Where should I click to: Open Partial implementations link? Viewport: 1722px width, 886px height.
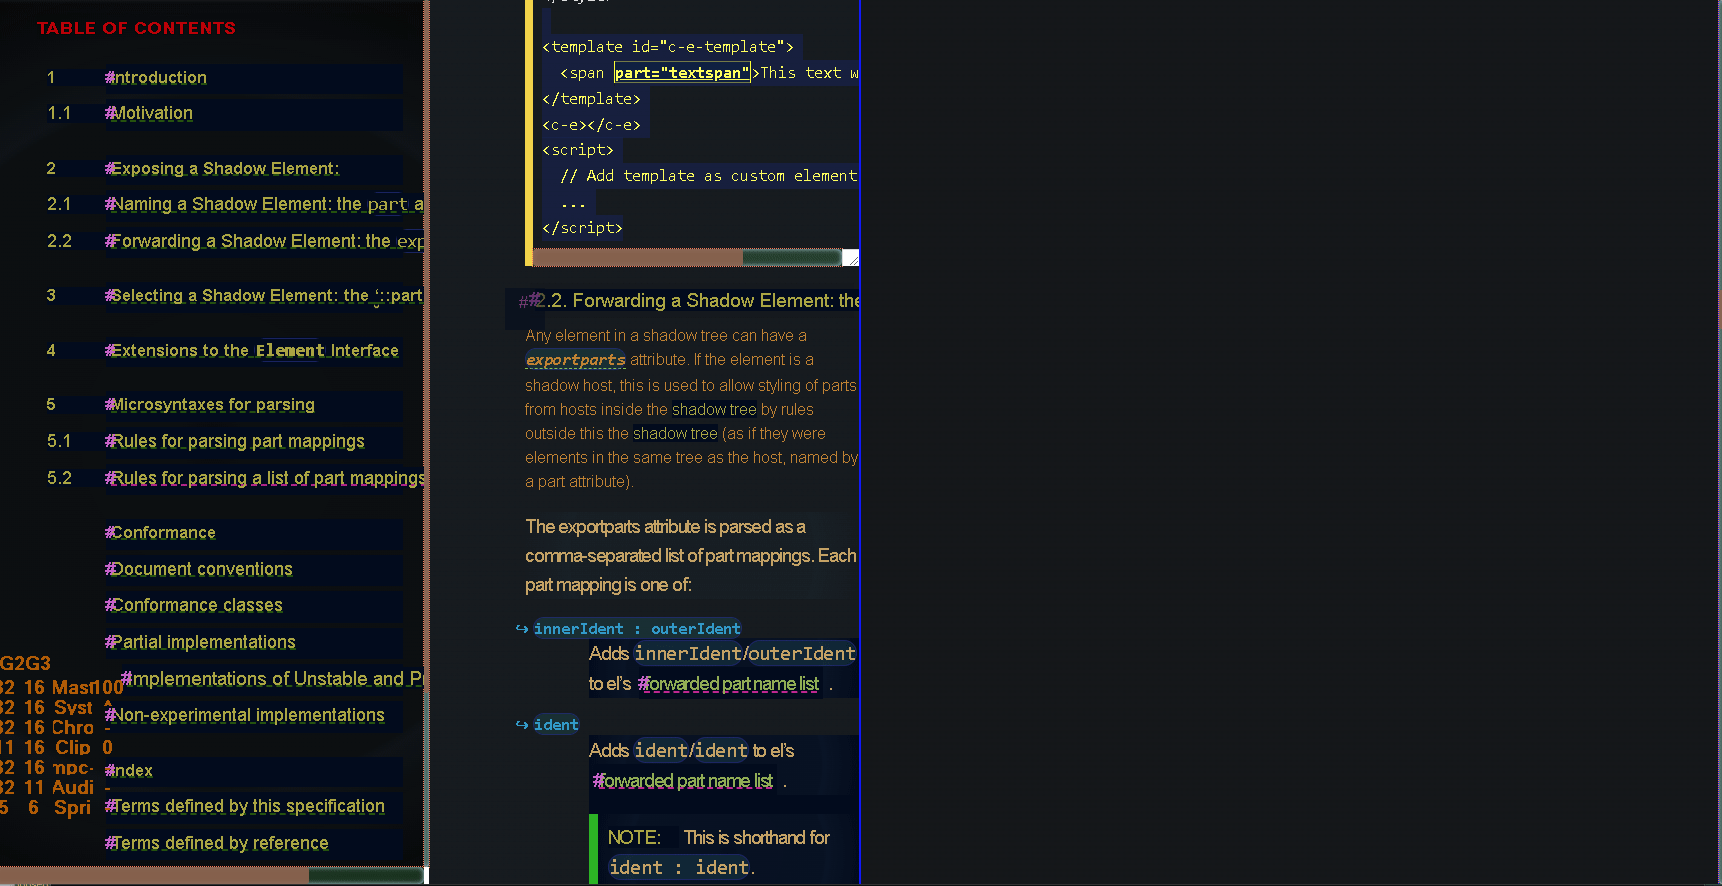pyautogui.click(x=200, y=643)
